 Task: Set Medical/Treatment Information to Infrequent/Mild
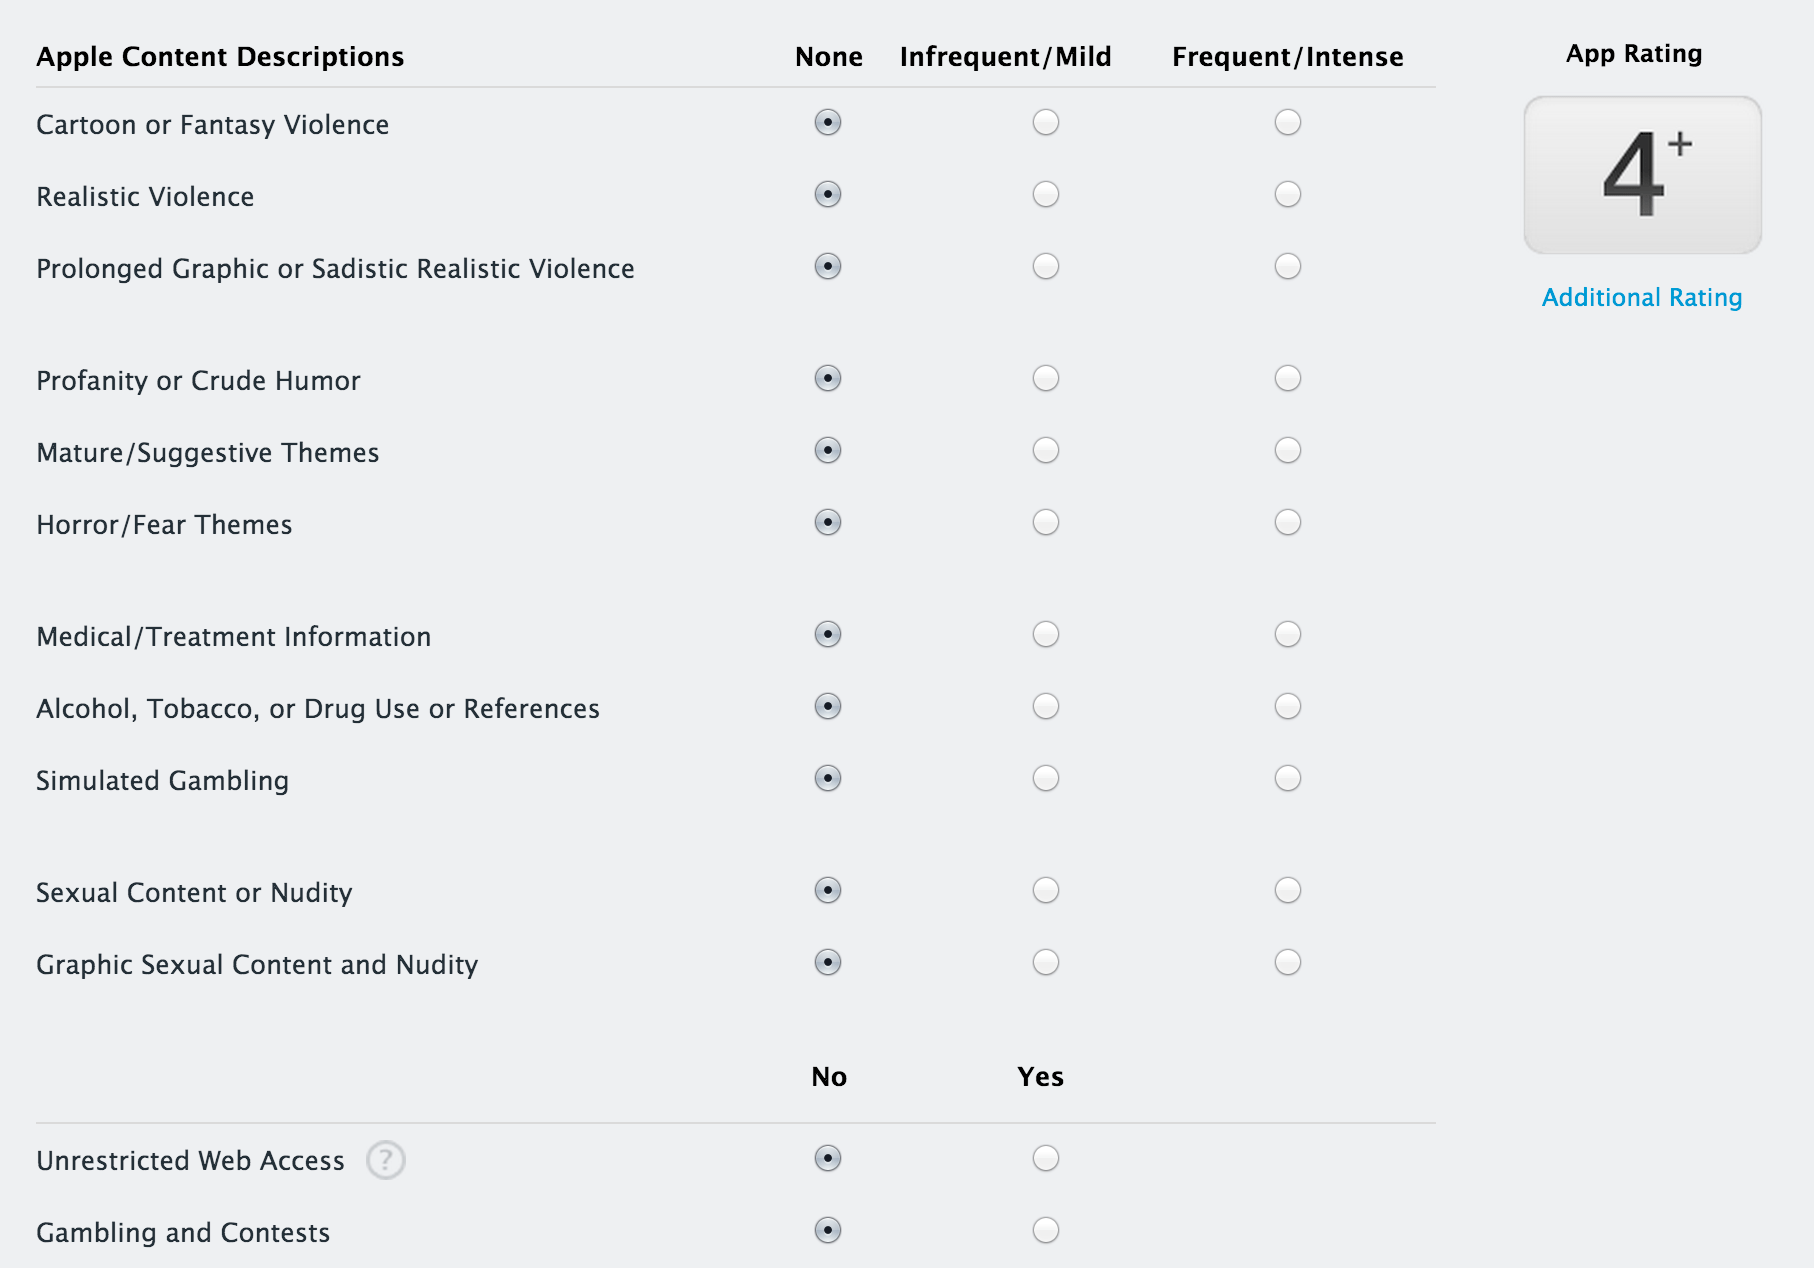pos(1045,634)
